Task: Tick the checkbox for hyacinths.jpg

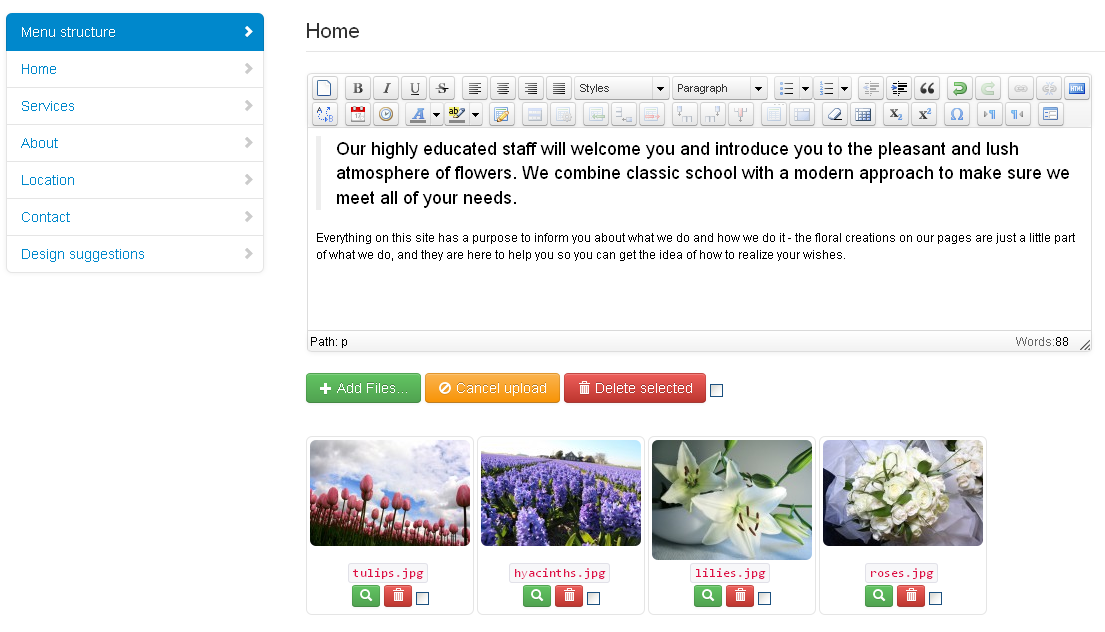Action: tap(593, 598)
